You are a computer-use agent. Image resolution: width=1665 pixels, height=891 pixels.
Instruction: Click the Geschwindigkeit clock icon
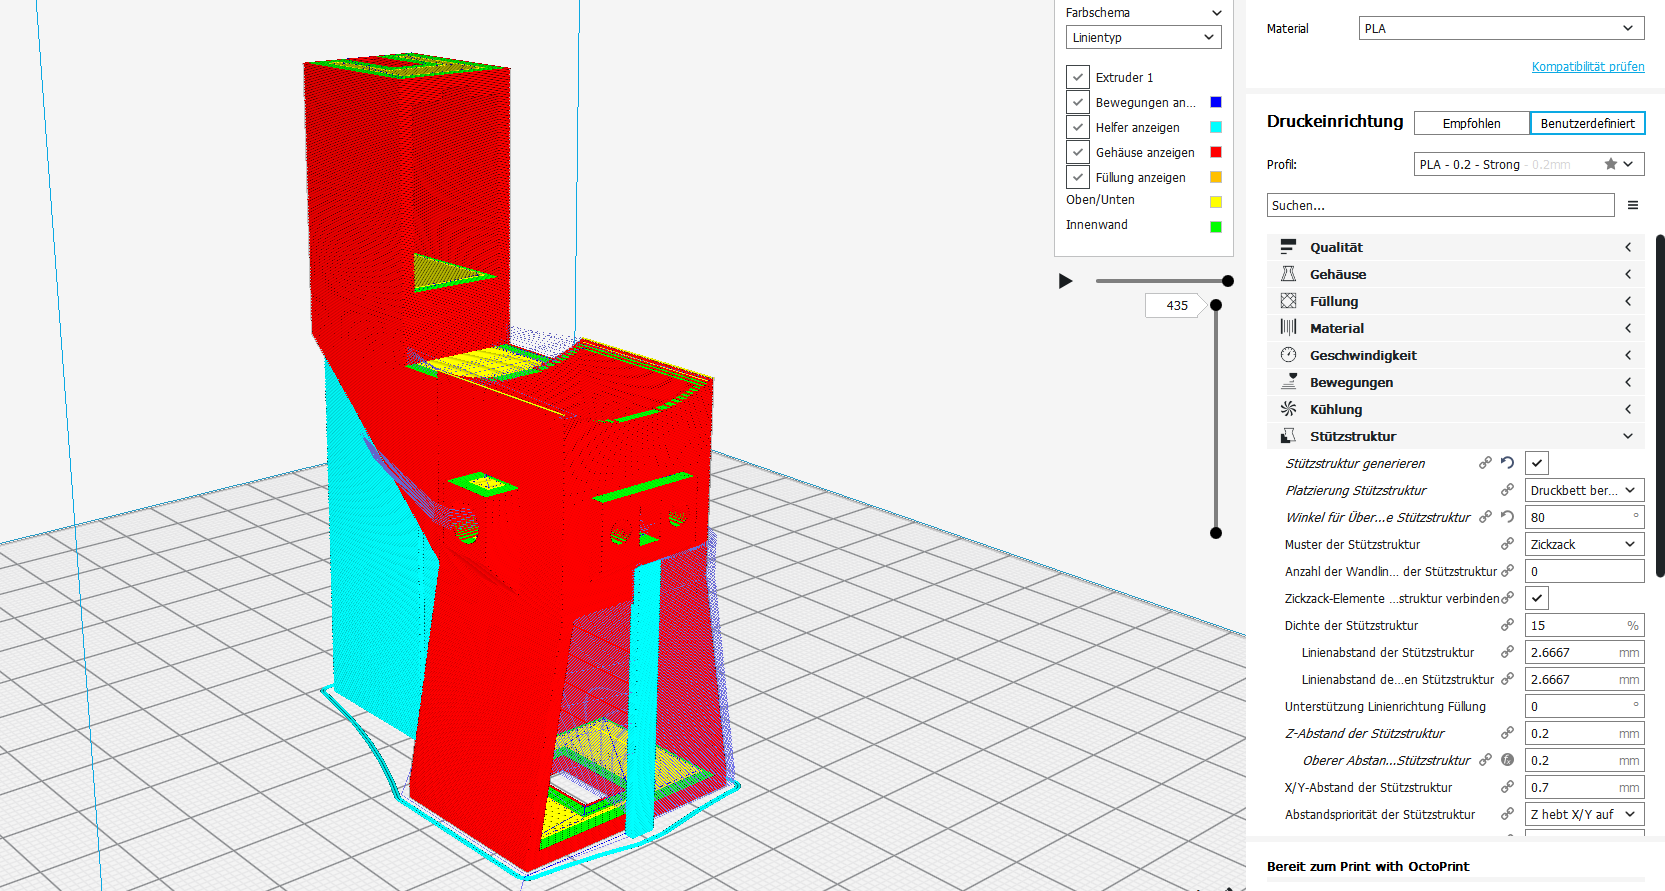1288,355
